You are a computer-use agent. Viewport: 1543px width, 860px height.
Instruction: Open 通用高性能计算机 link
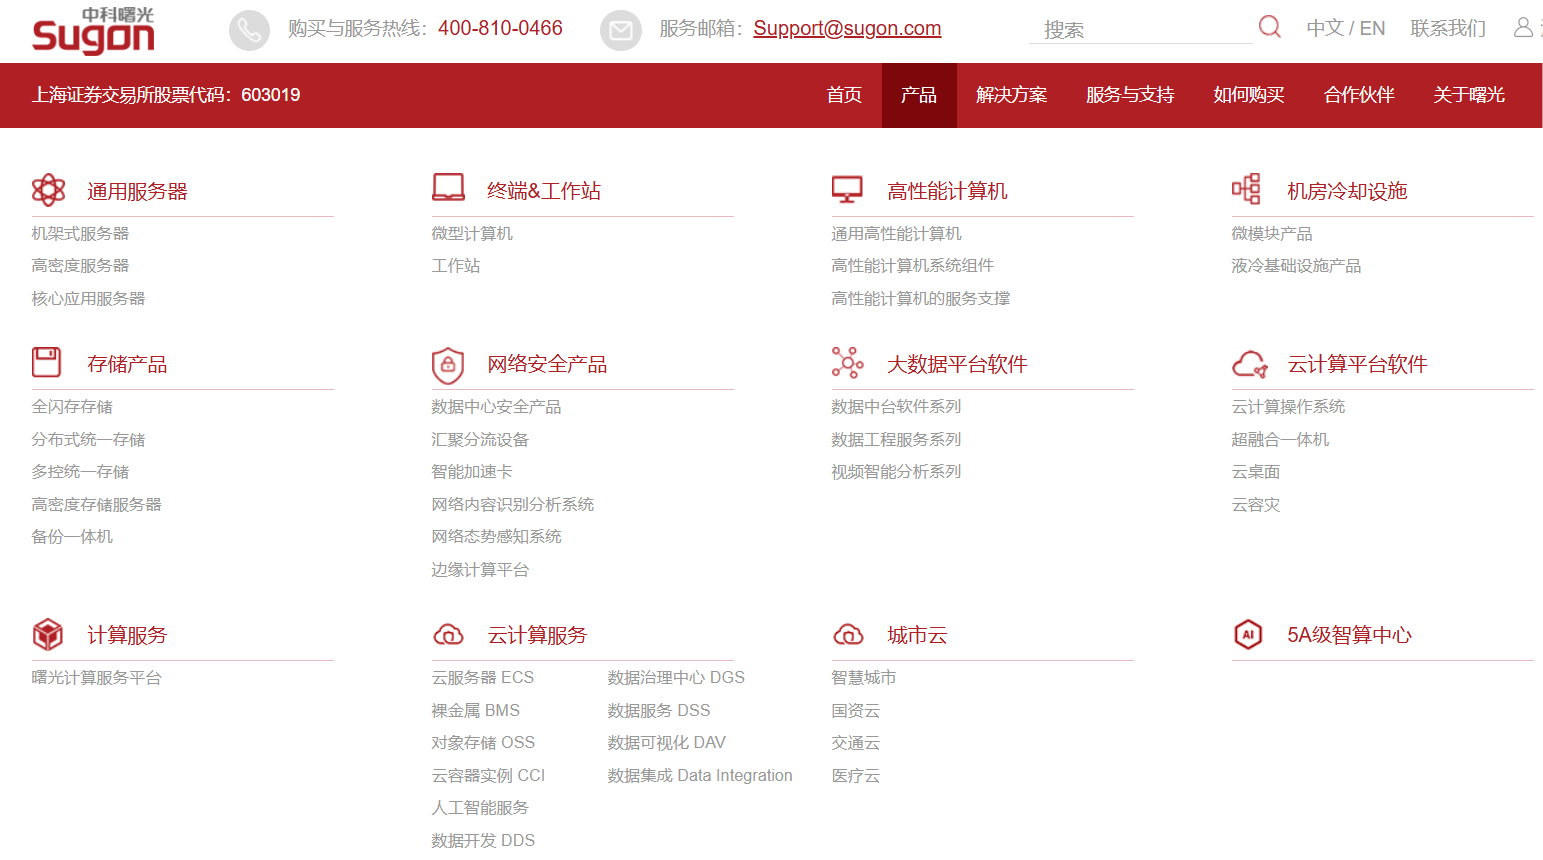pos(896,233)
